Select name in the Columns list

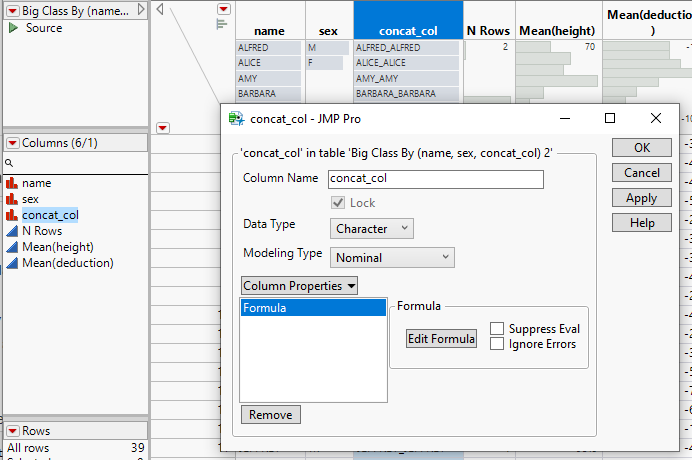point(37,183)
